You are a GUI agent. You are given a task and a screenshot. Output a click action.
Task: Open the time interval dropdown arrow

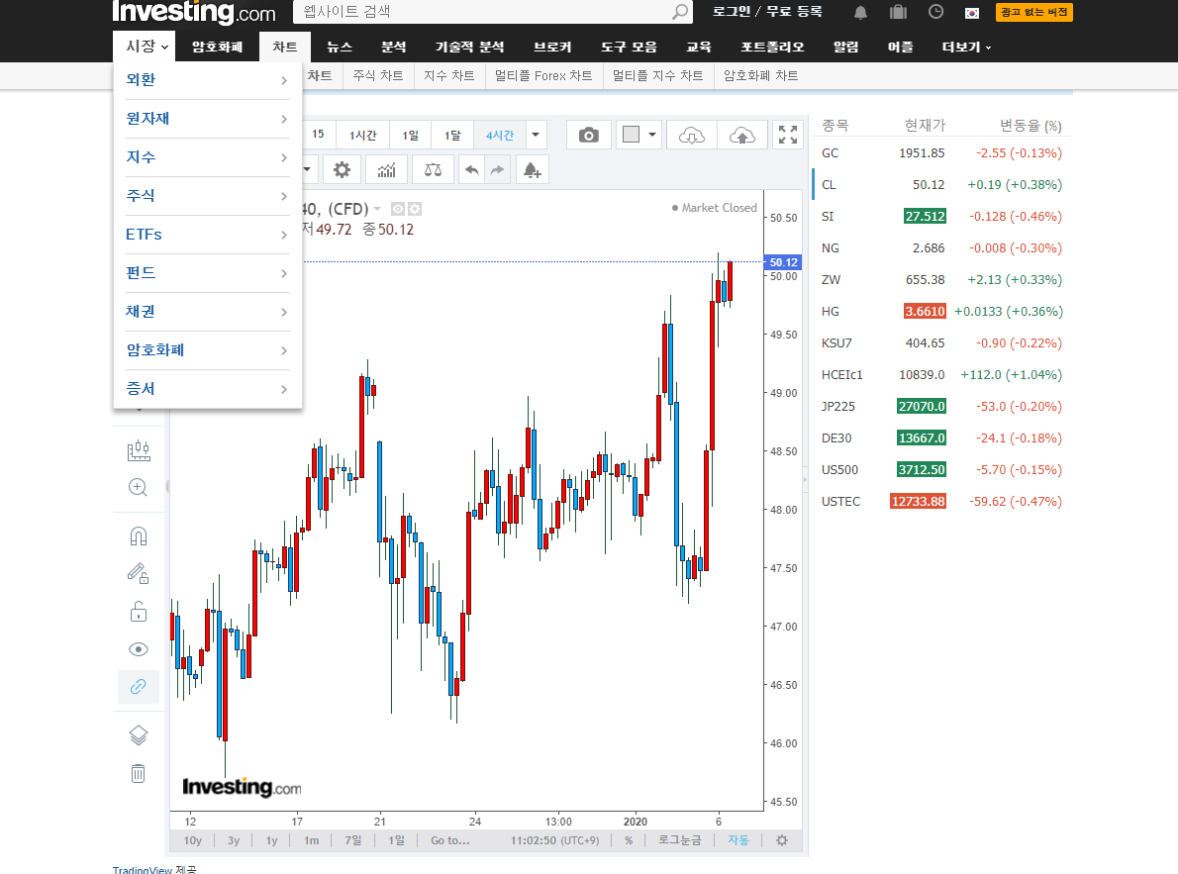[536, 135]
